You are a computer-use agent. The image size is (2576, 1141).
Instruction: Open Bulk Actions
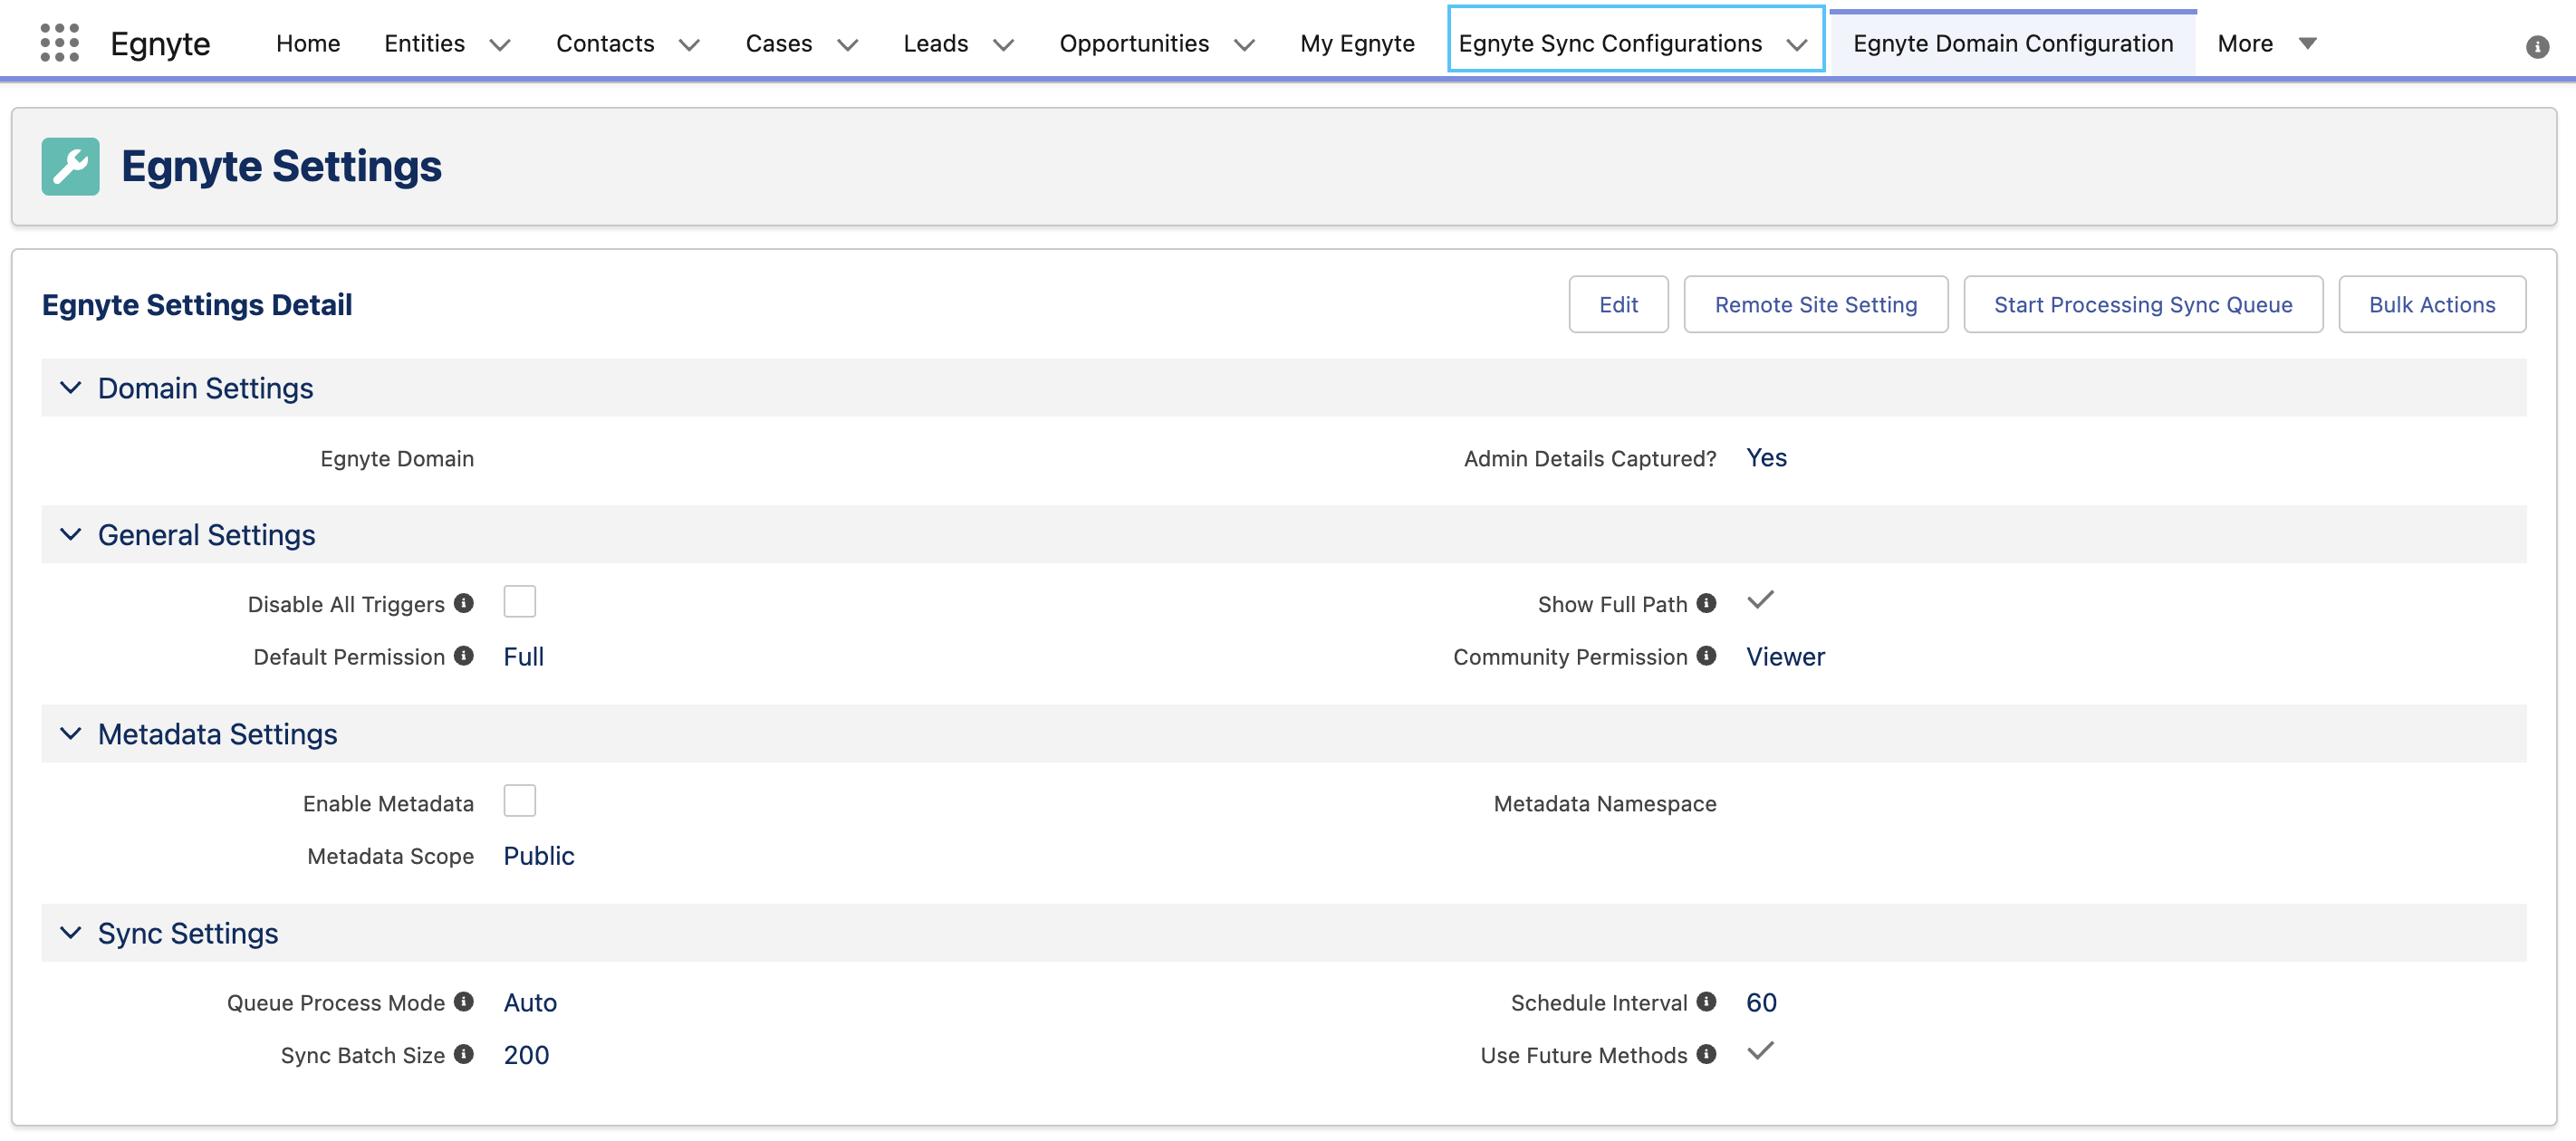(2432, 304)
